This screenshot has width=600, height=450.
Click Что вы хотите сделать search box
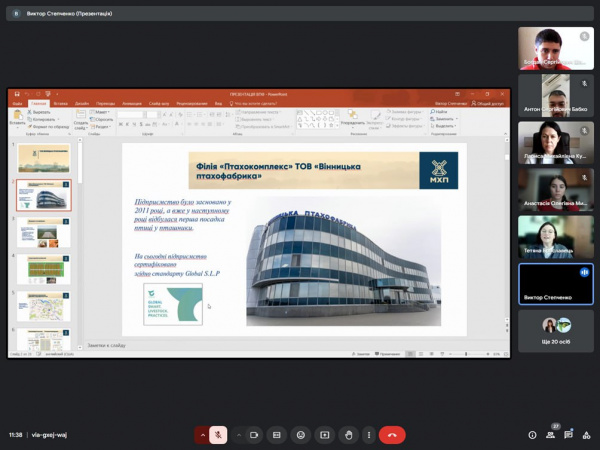click(253, 103)
